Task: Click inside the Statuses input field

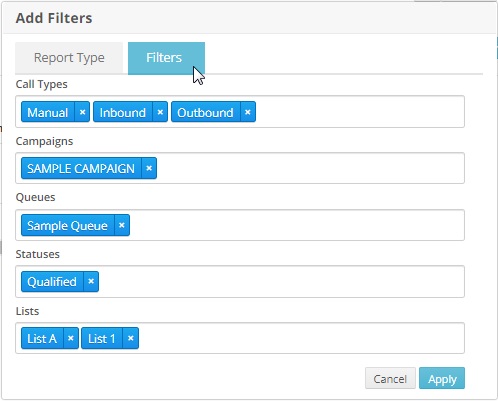Action: pyautogui.click(x=240, y=282)
